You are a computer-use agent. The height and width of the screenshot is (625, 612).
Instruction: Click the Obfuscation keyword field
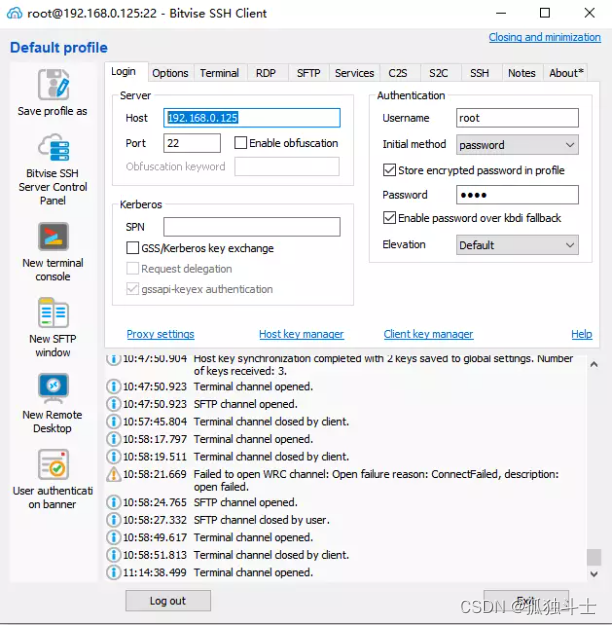point(287,166)
